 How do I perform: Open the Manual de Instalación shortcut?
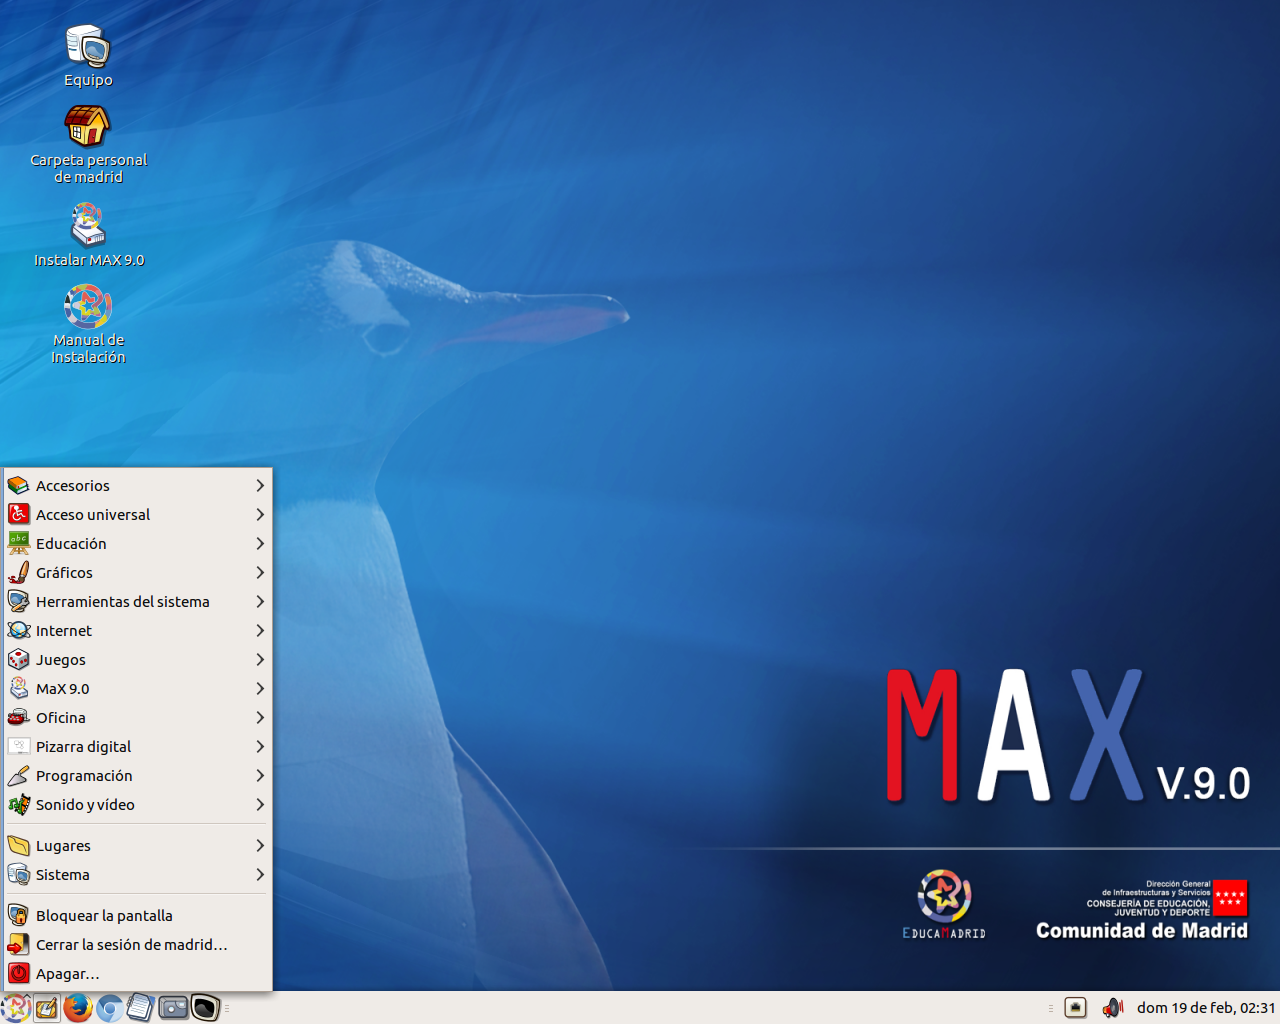click(88, 325)
